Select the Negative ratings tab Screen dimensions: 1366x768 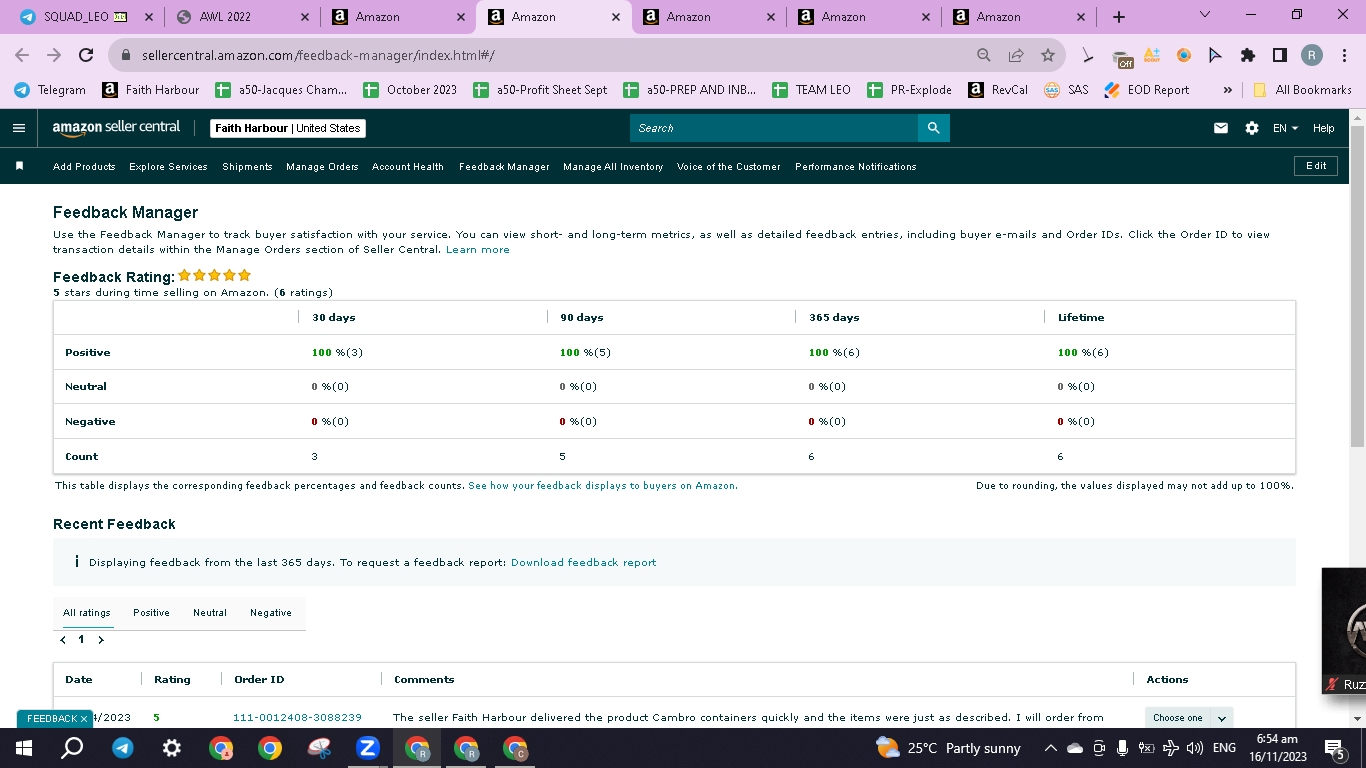pyautogui.click(x=271, y=613)
